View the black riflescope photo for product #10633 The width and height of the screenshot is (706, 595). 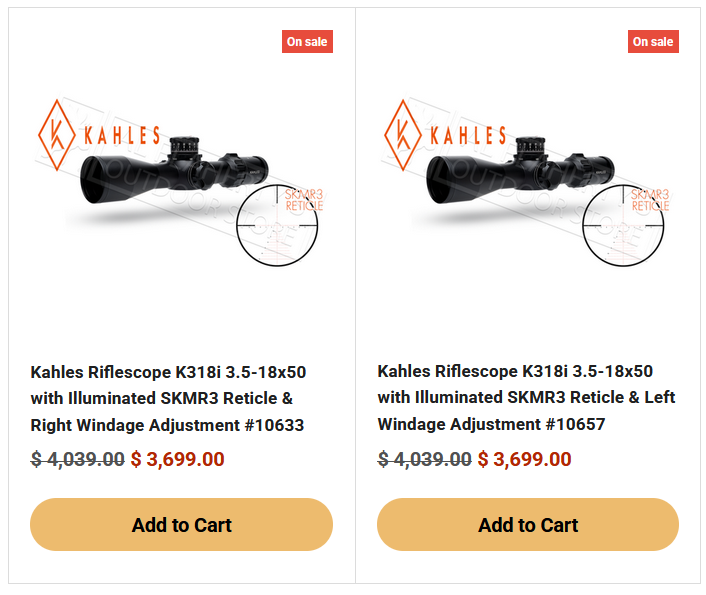[x=174, y=170]
